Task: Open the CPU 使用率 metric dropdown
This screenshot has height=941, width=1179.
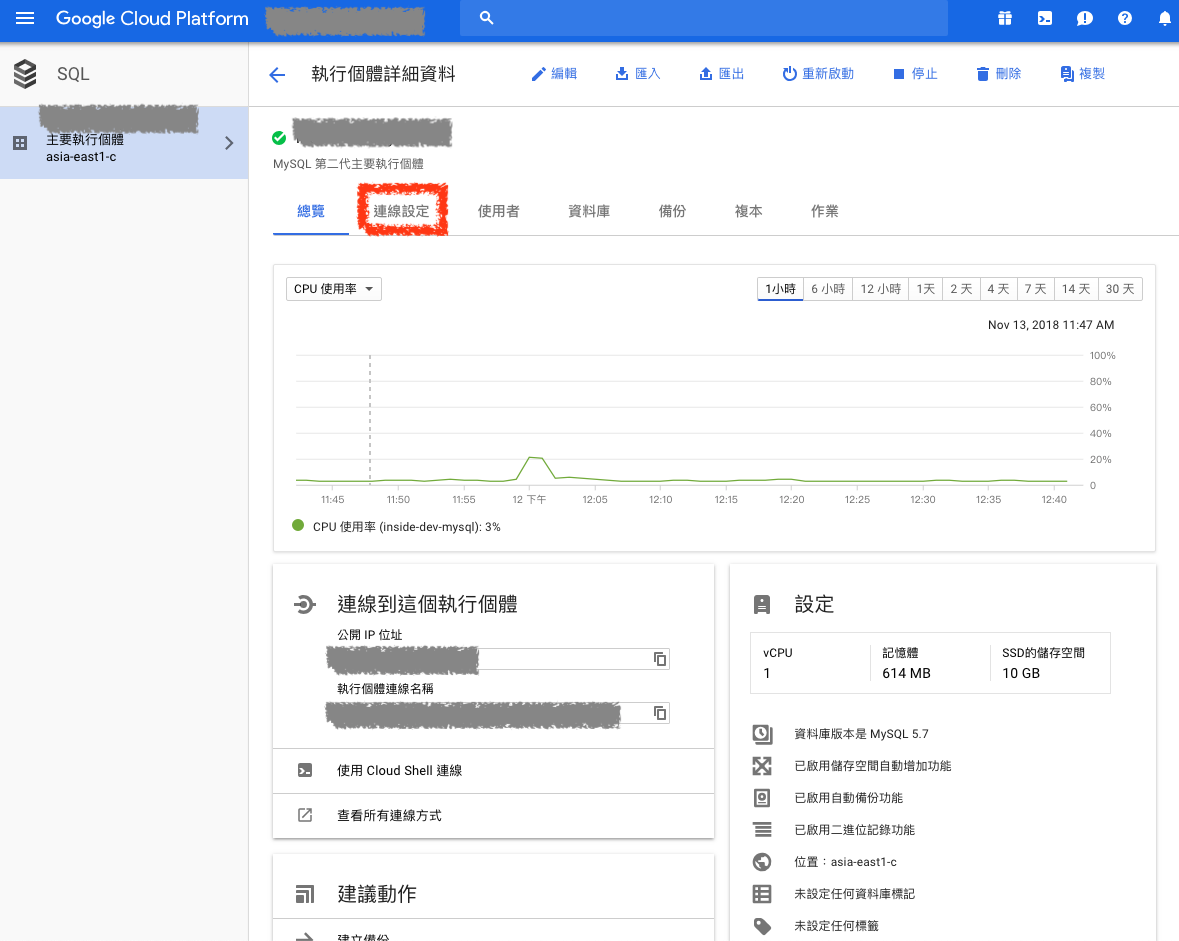Action: tap(333, 289)
